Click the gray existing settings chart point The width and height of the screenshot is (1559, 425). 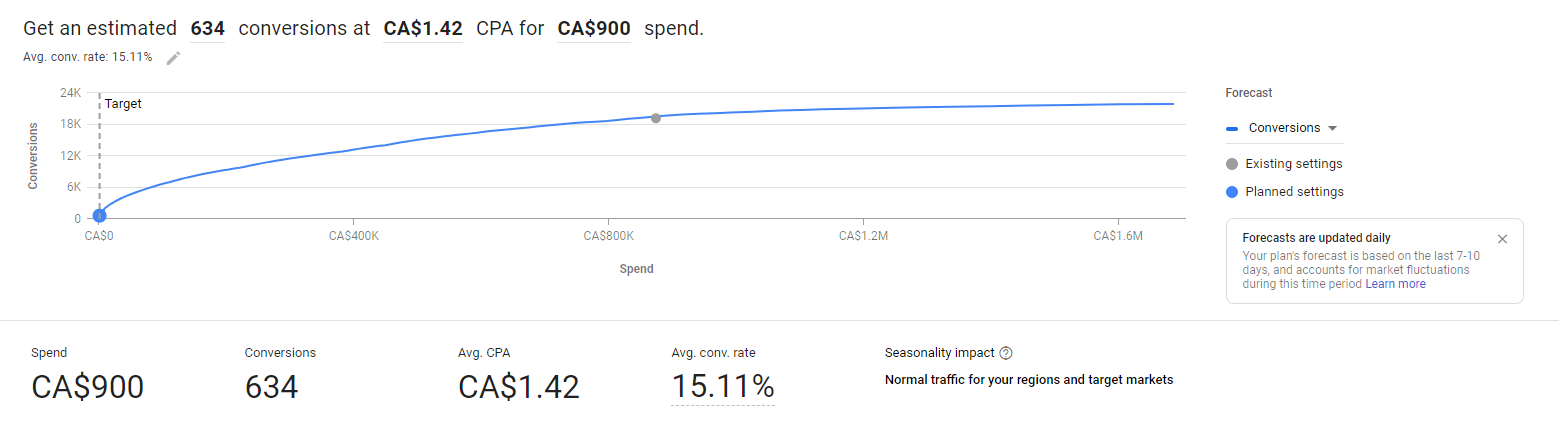[656, 118]
